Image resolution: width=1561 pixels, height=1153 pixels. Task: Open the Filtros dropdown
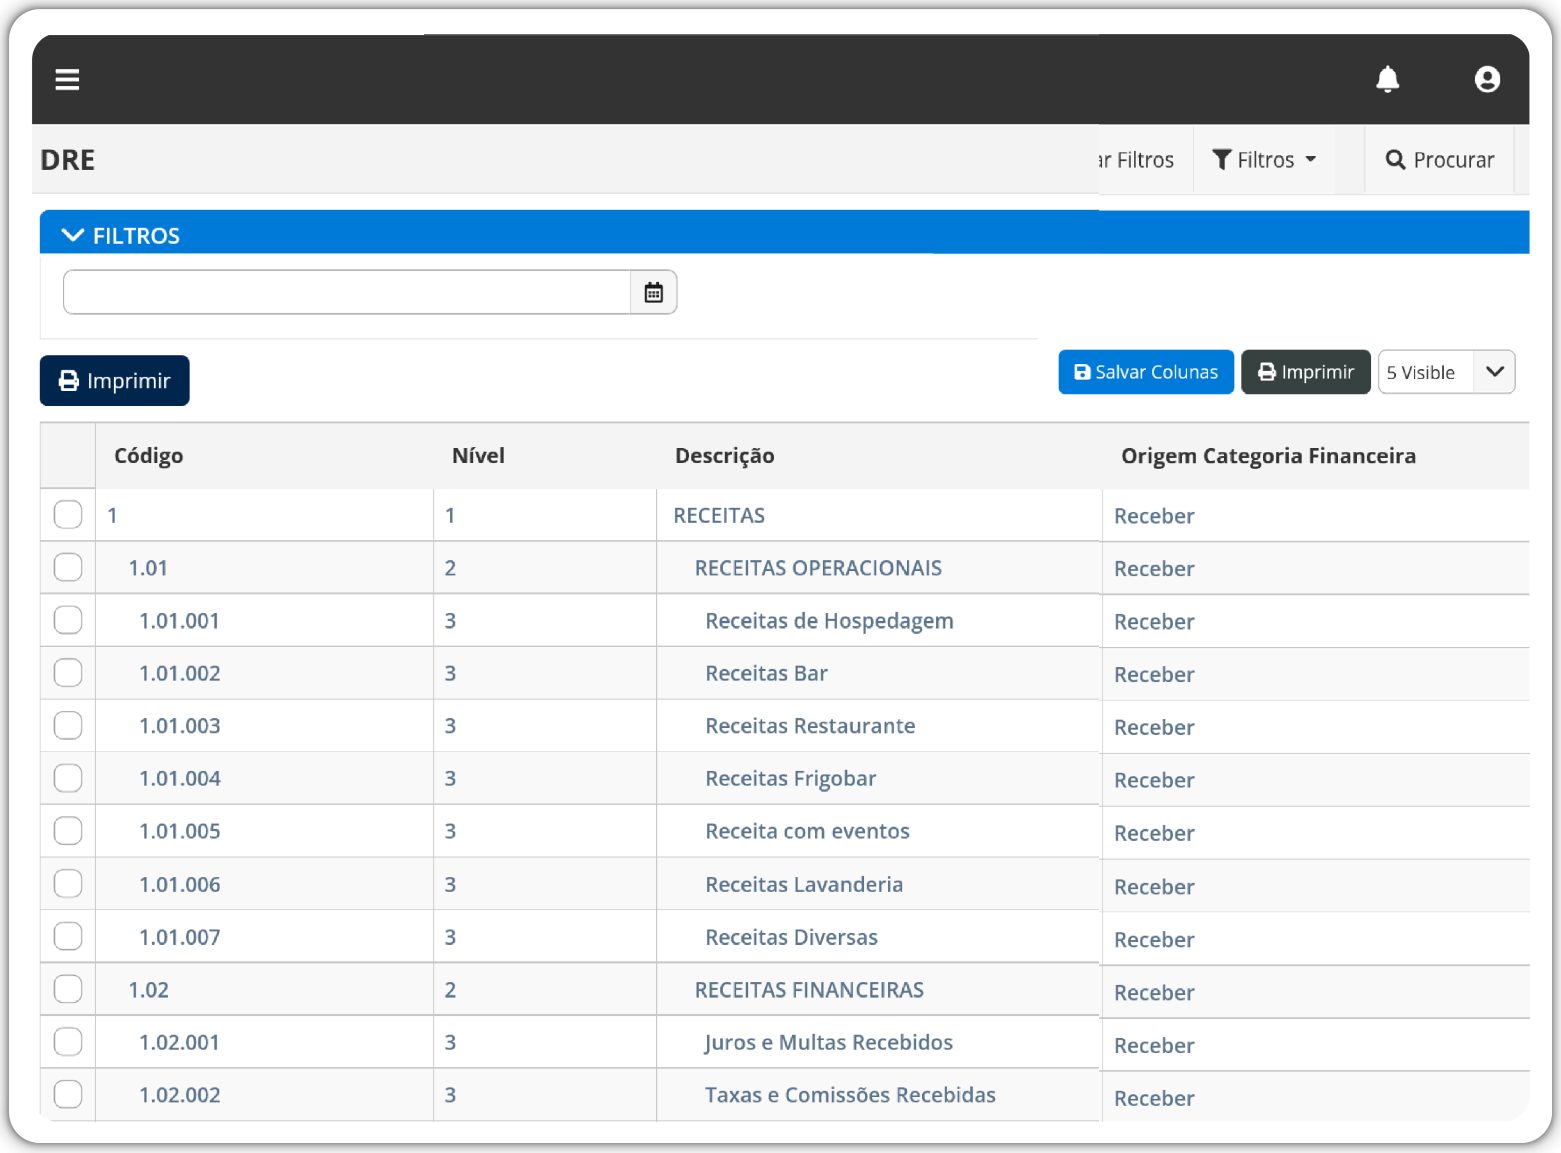(1264, 160)
